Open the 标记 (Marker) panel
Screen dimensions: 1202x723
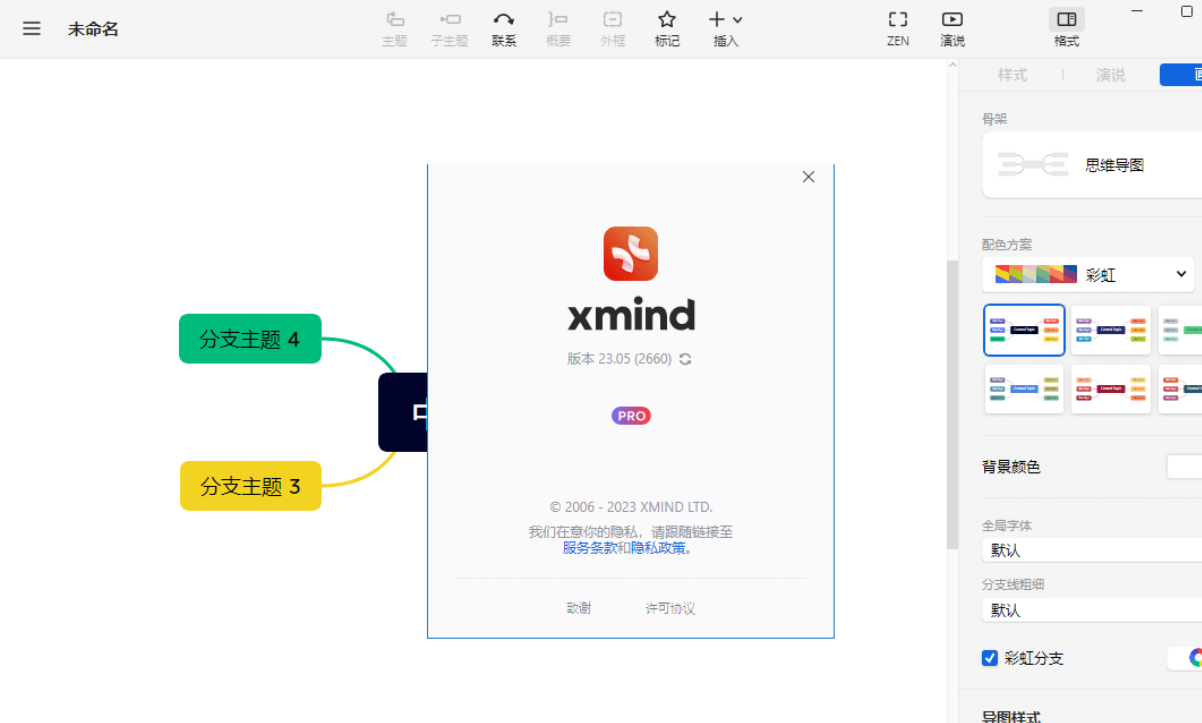[666, 28]
